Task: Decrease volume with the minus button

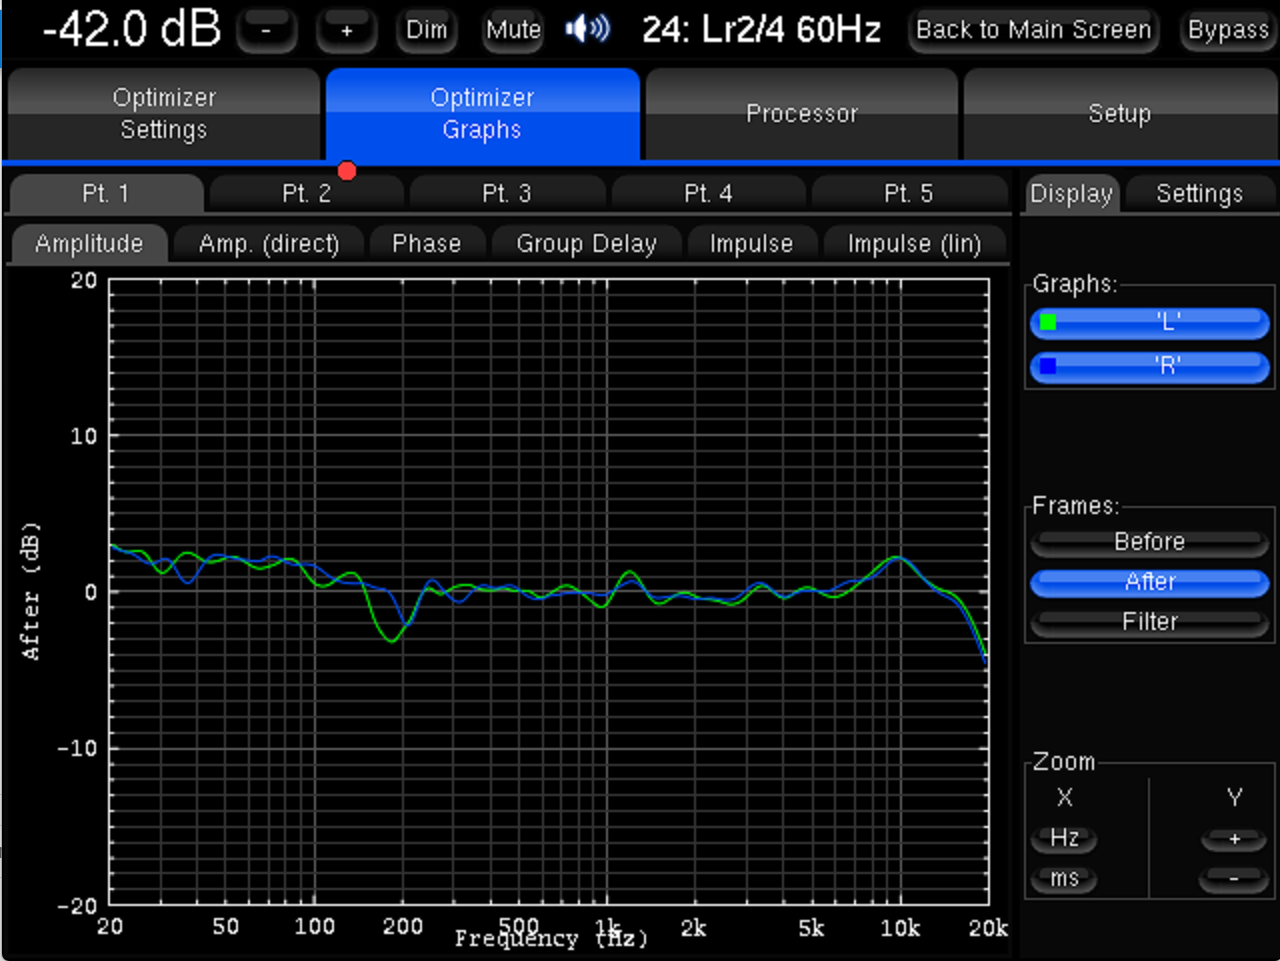Action: coord(266,31)
